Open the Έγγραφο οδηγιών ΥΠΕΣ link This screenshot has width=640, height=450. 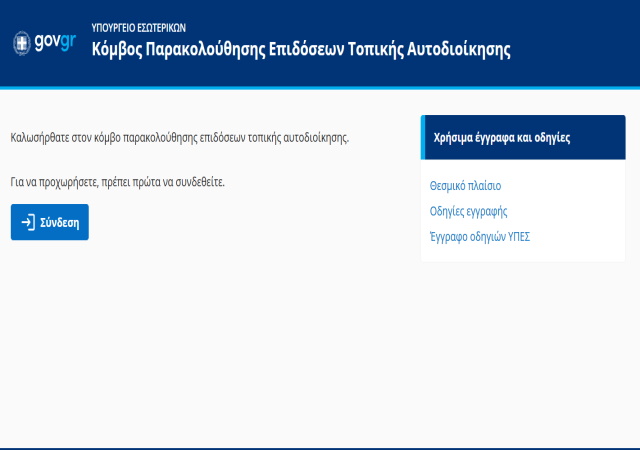coord(480,237)
